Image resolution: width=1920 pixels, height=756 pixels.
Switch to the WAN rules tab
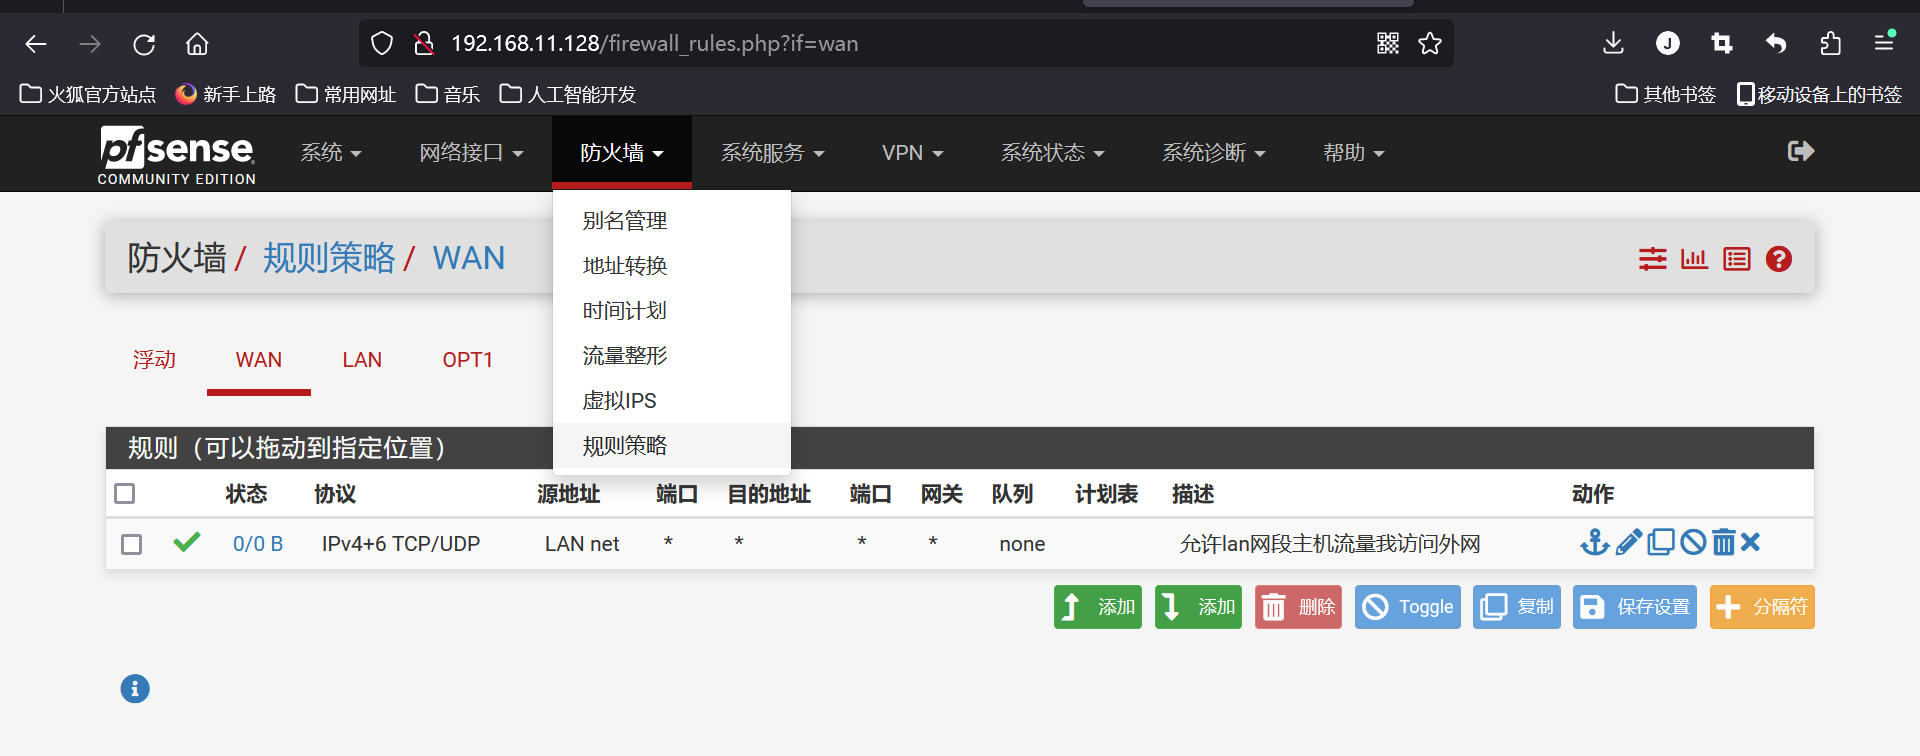pyautogui.click(x=259, y=360)
